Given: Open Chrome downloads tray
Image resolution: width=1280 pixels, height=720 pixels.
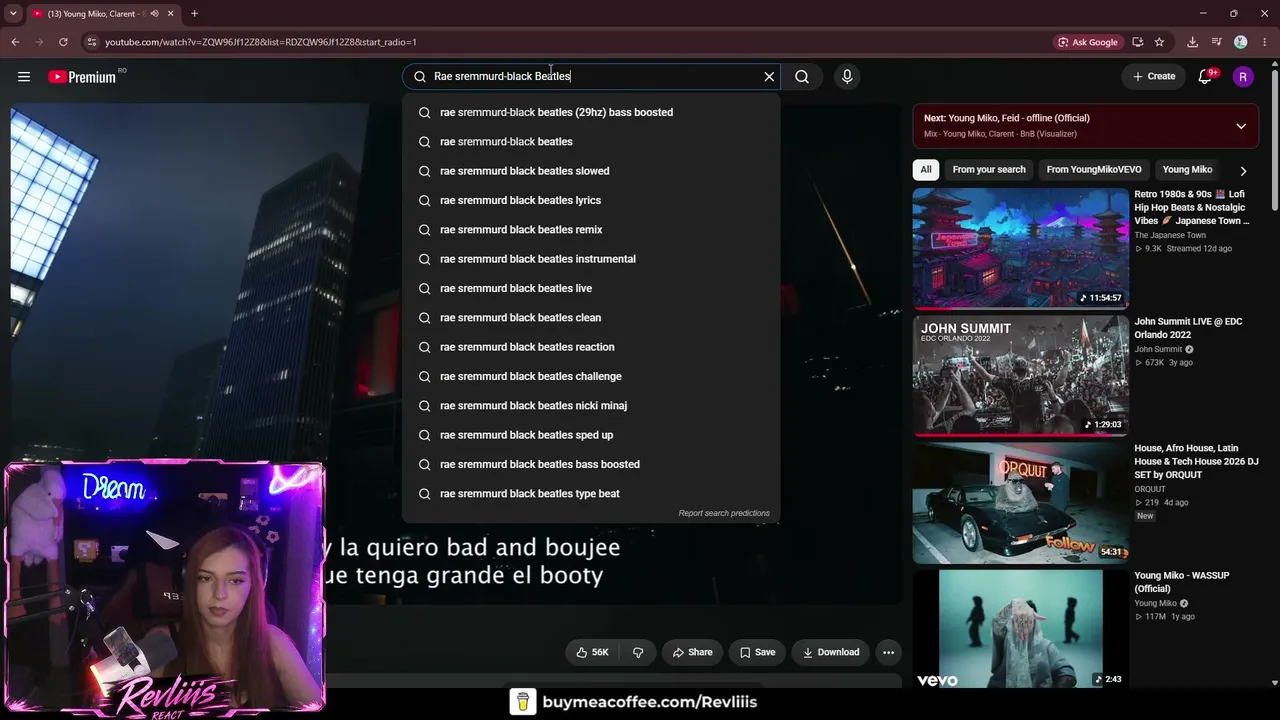Looking at the screenshot, I should pos(1192,42).
